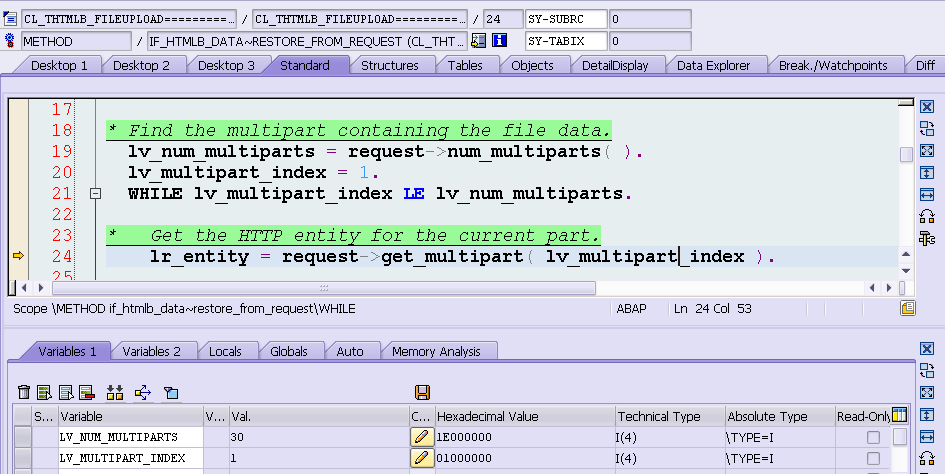
Task: Click the go-to-current-statement icon after method name
Action: [x=479, y=40]
